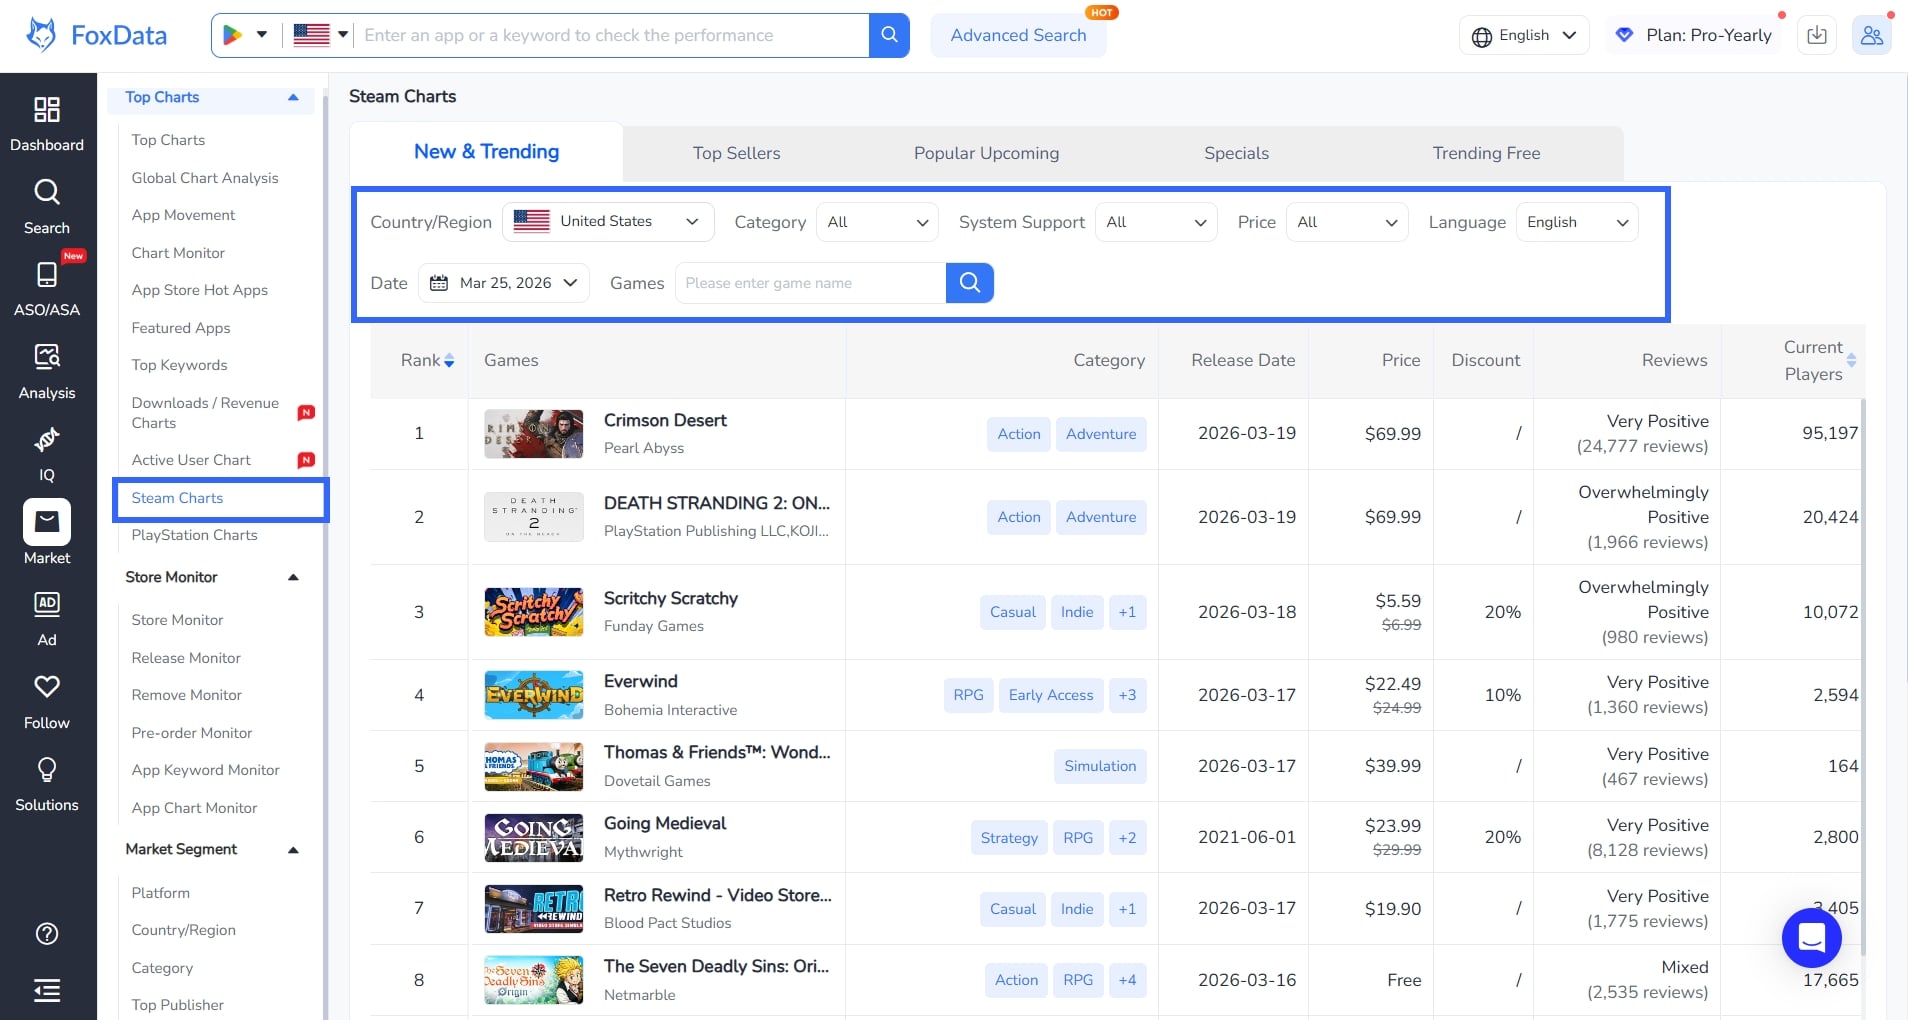Open the PlayStation Charts link
The width and height of the screenshot is (1908, 1020).
[194, 535]
